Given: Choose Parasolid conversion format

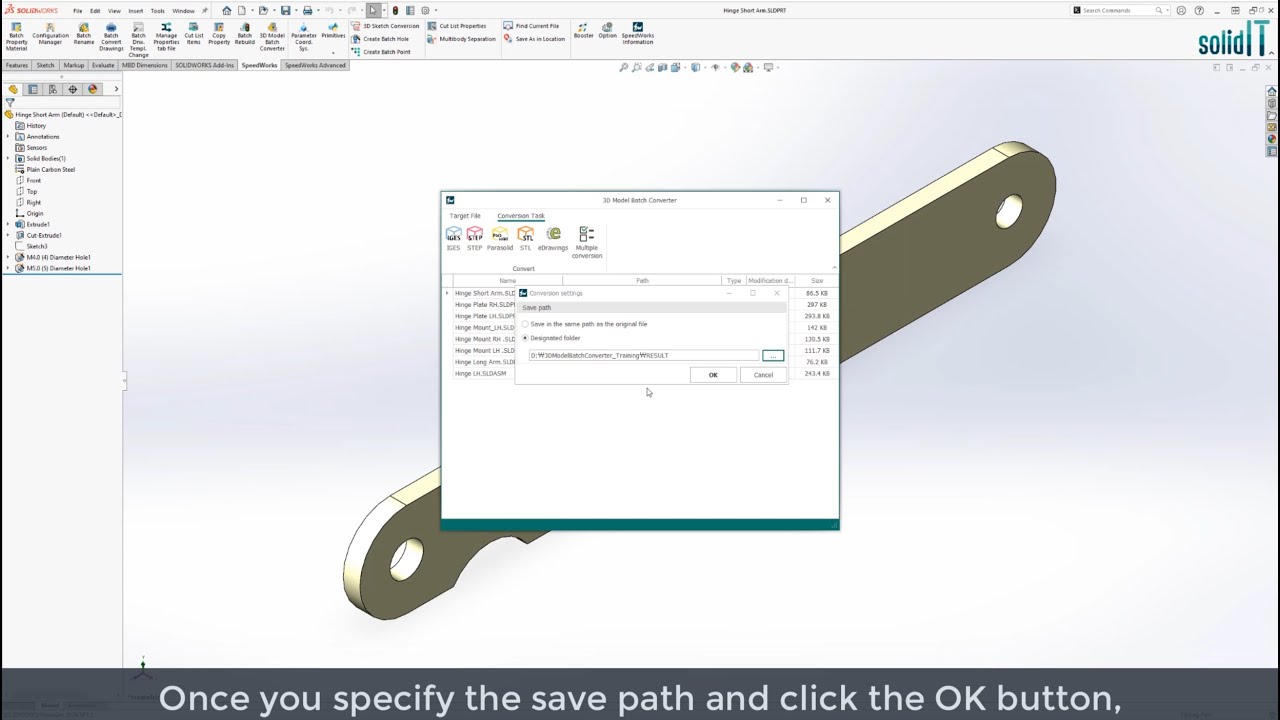Looking at the screenshot, I should pyautogui.click(x=500, y=239).
